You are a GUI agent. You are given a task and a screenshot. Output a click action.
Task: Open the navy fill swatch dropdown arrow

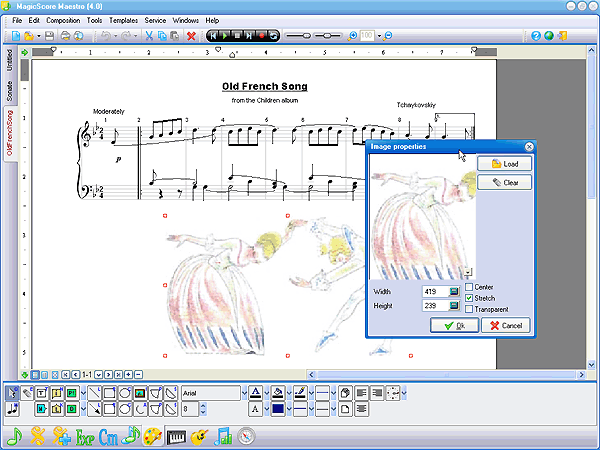coord(289,409)
